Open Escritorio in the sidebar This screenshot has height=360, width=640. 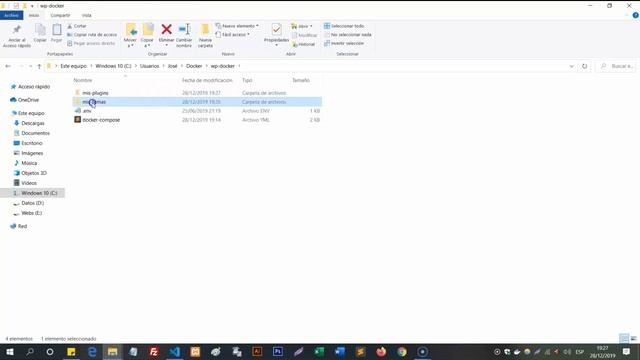click(x=32, y=143)
